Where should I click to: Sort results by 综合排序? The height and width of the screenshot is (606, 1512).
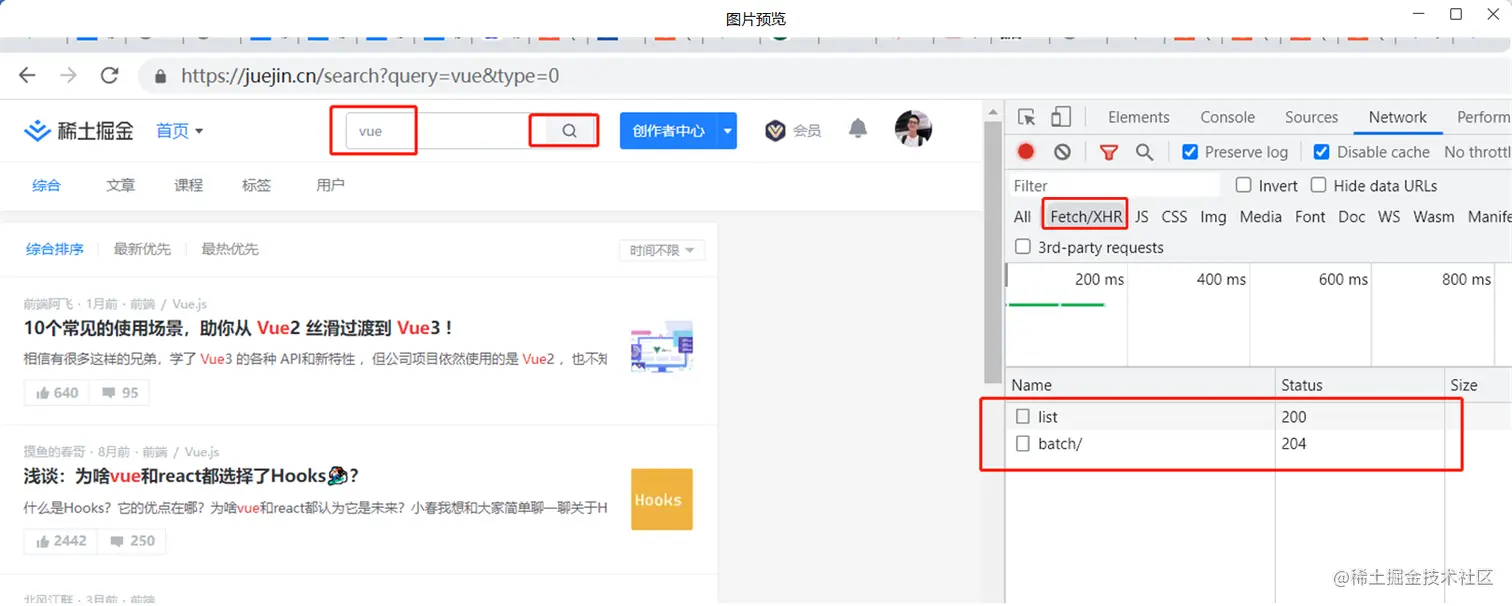click(55, 249)
